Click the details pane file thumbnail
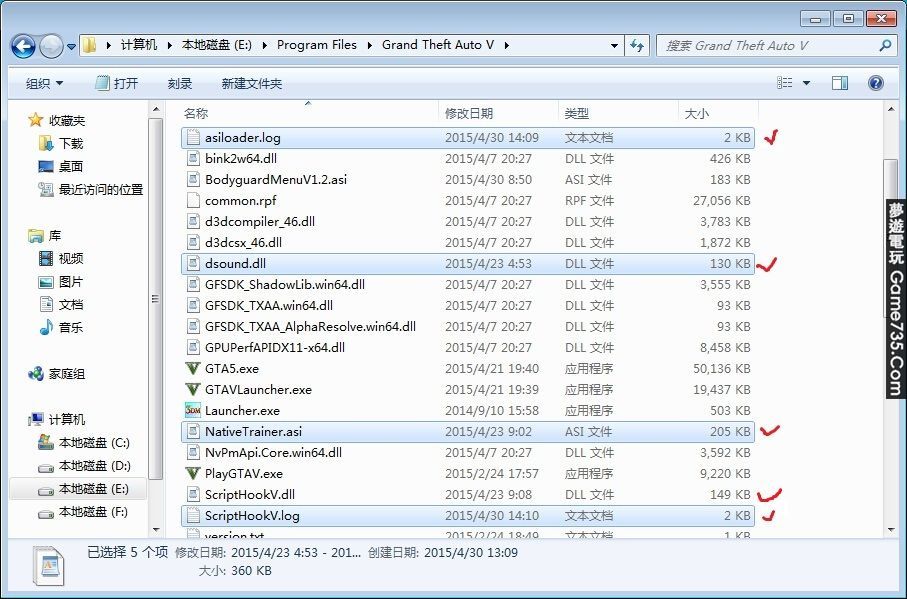The width and height of the screenshot is (907, 599). coord(49,565)
